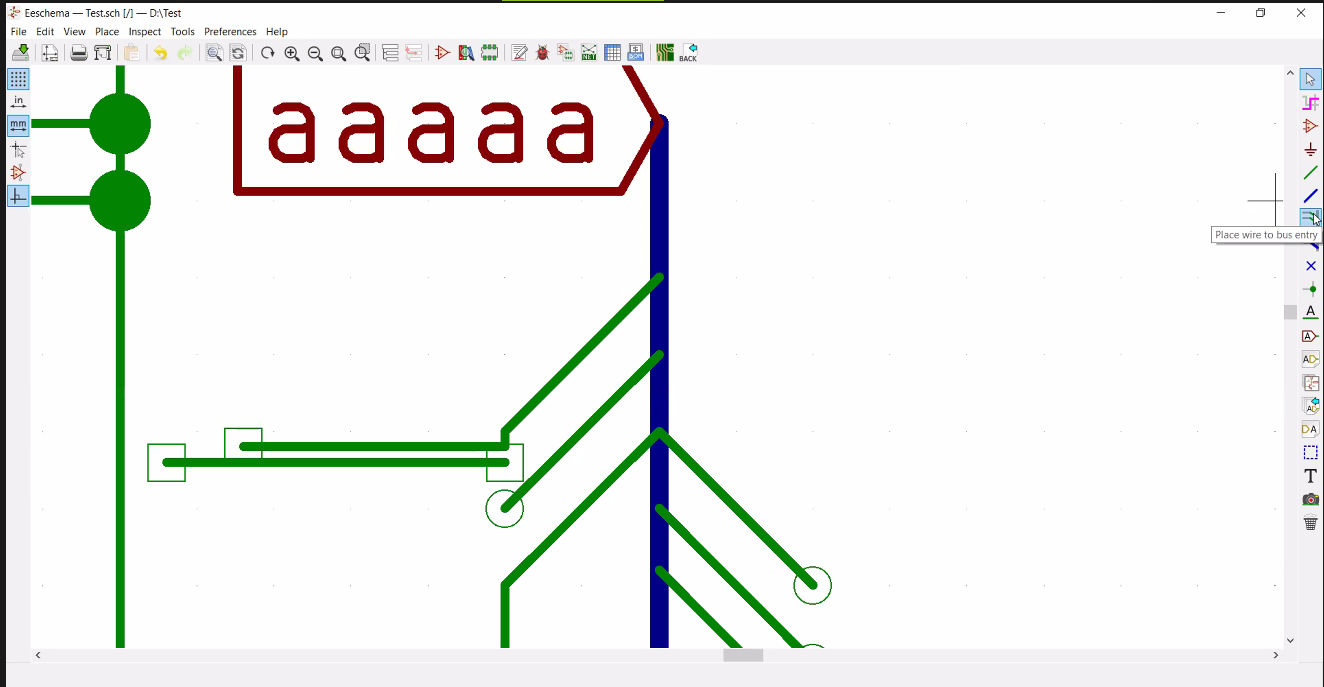Open the Symbol Editor
This screenshot has width=1324, height=687.
coord(443,53)
